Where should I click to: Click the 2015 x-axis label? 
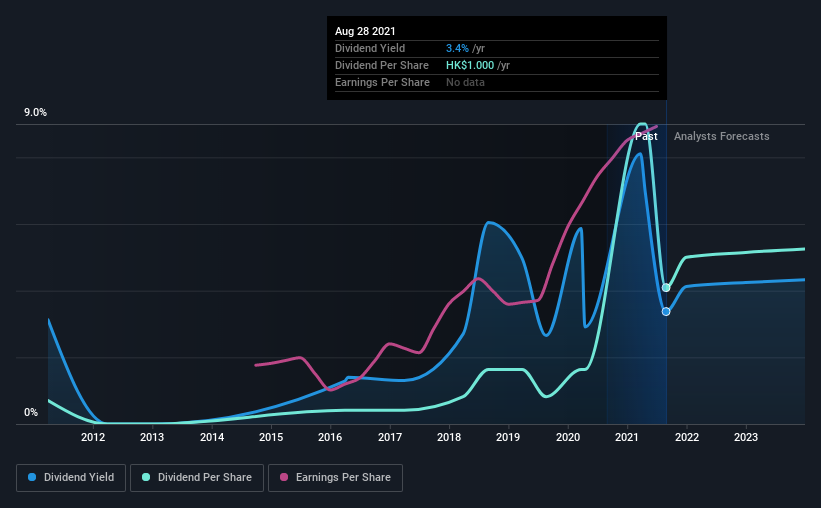pyautogui.click(x=271, y=437)
